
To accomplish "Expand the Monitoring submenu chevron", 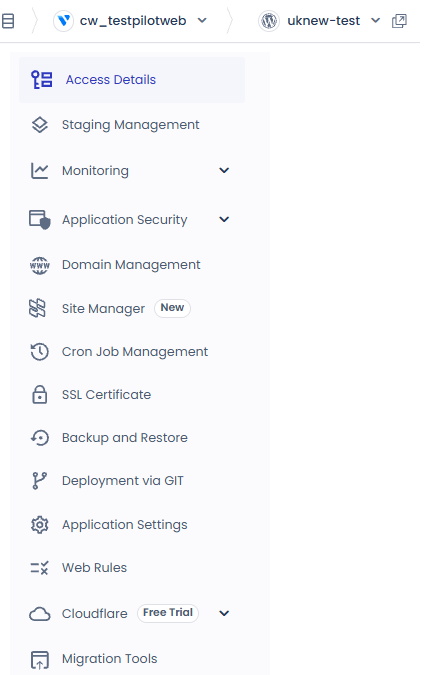I will (224, 170).
